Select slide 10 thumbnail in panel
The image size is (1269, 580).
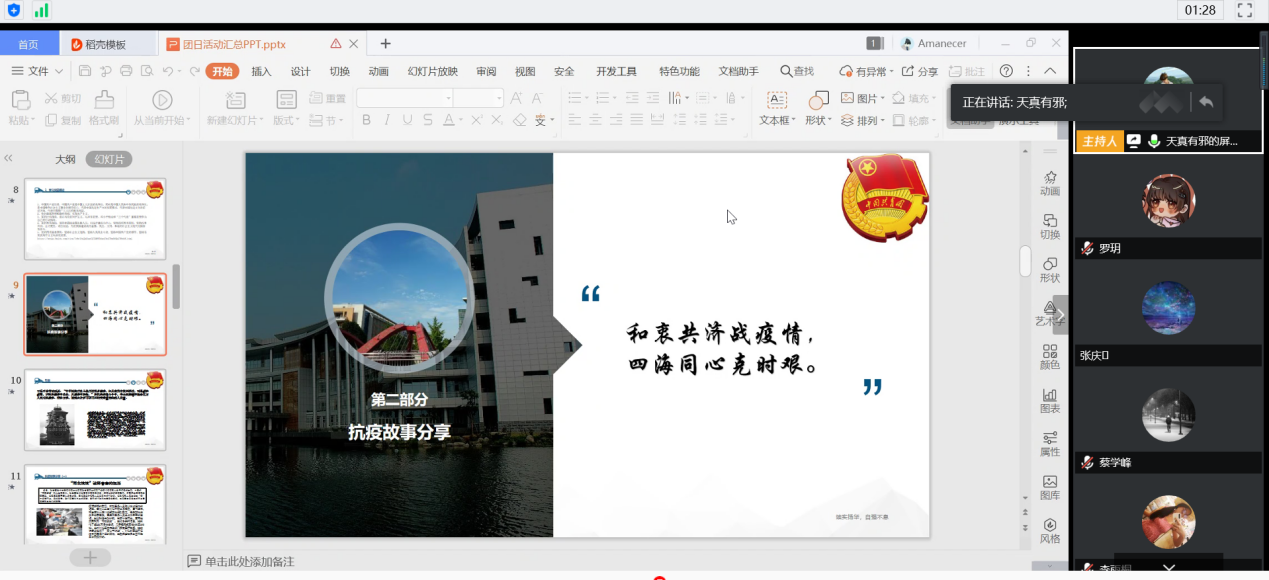pos(95,410)
